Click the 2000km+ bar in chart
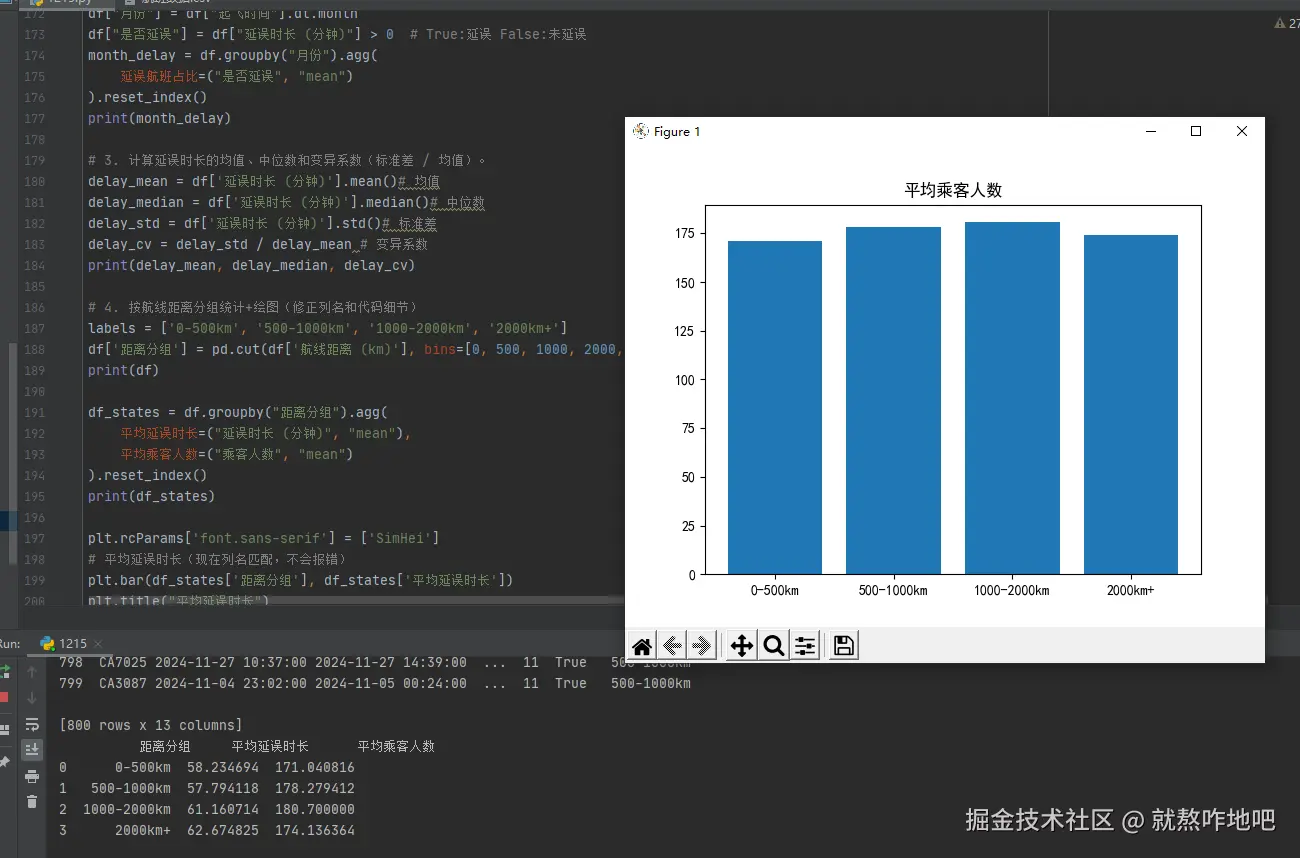 (1131, 404)
